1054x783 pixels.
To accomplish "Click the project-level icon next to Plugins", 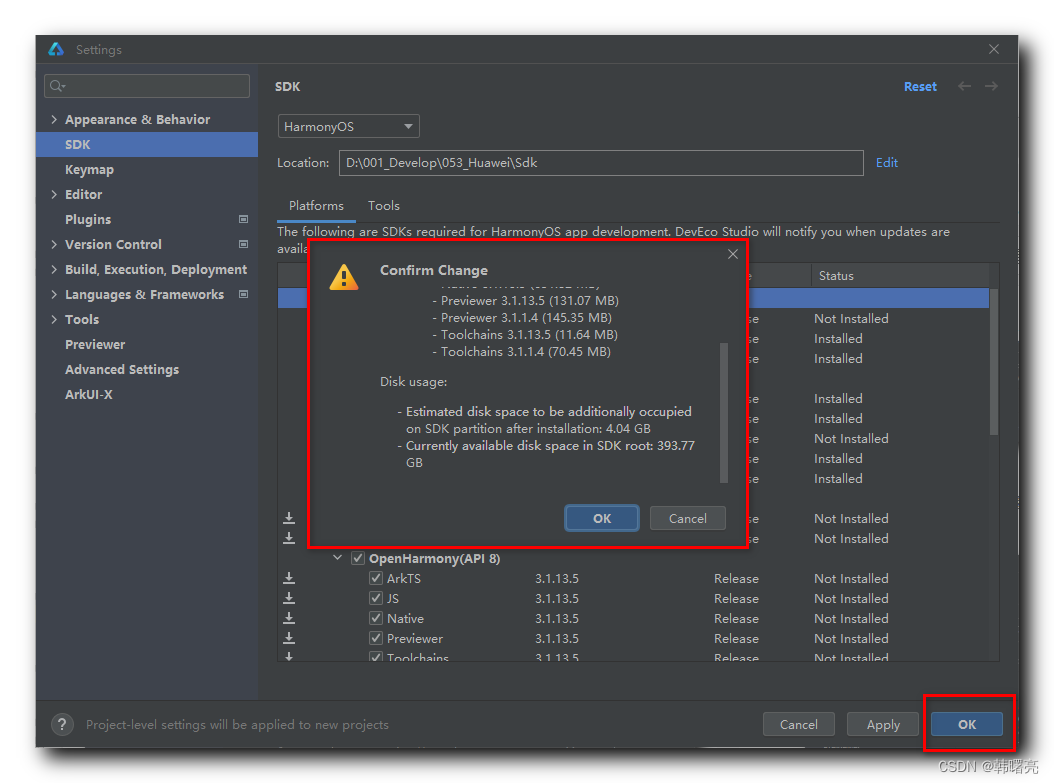I will pos(243,219).
